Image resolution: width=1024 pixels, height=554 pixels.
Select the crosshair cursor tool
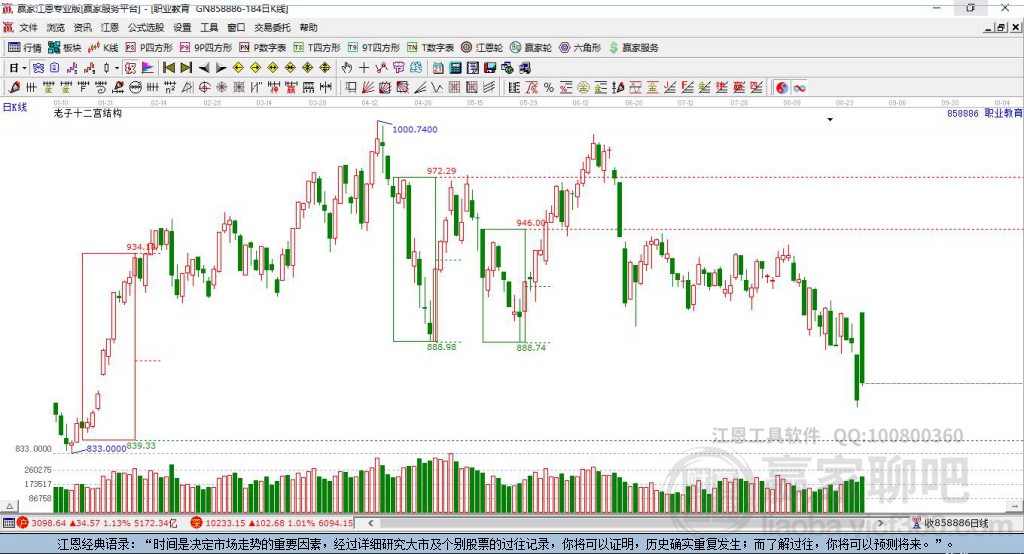pos(364,67)
